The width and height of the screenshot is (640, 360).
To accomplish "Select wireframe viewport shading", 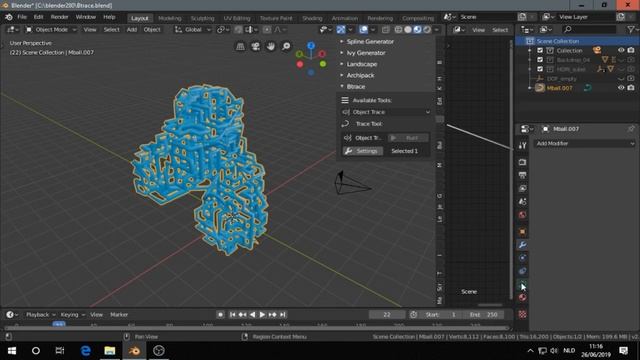I will [398, 29].
